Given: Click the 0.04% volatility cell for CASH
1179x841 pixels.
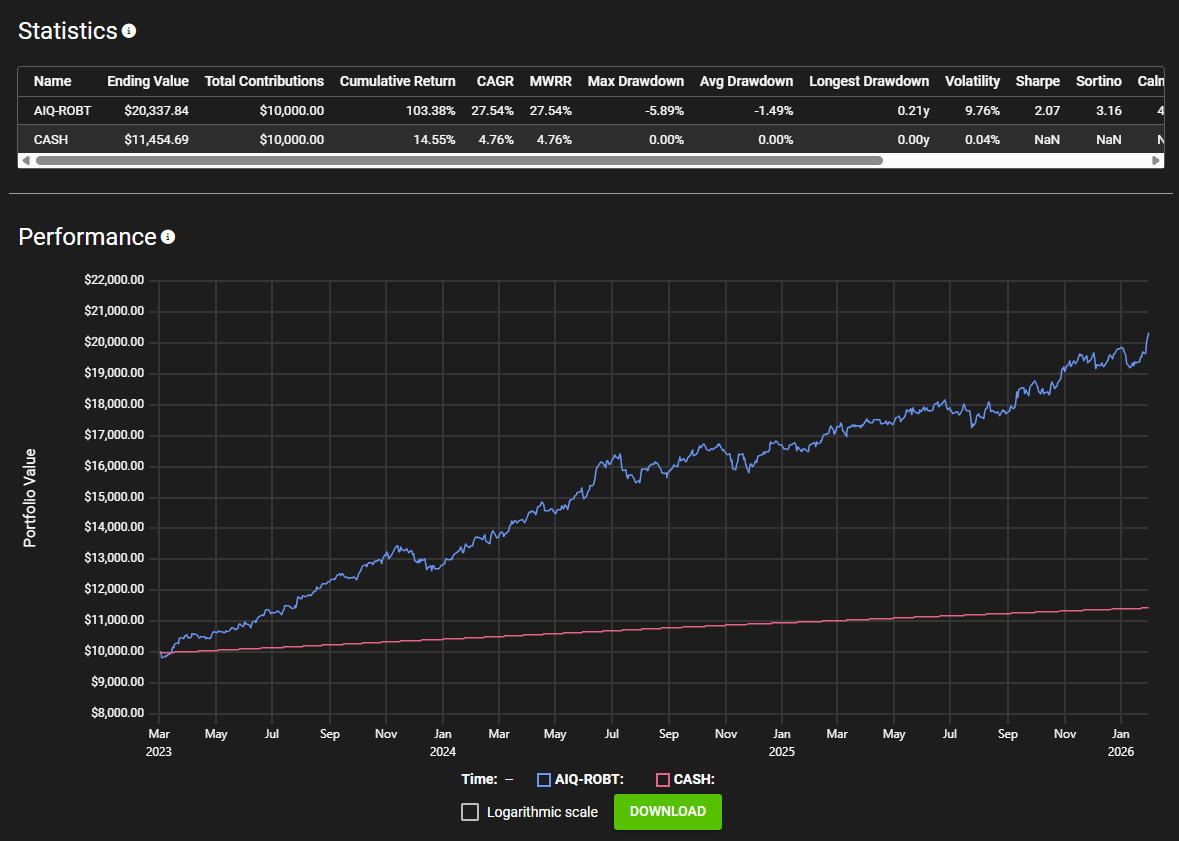Looking at the screenshot, I should pos(982,140).
